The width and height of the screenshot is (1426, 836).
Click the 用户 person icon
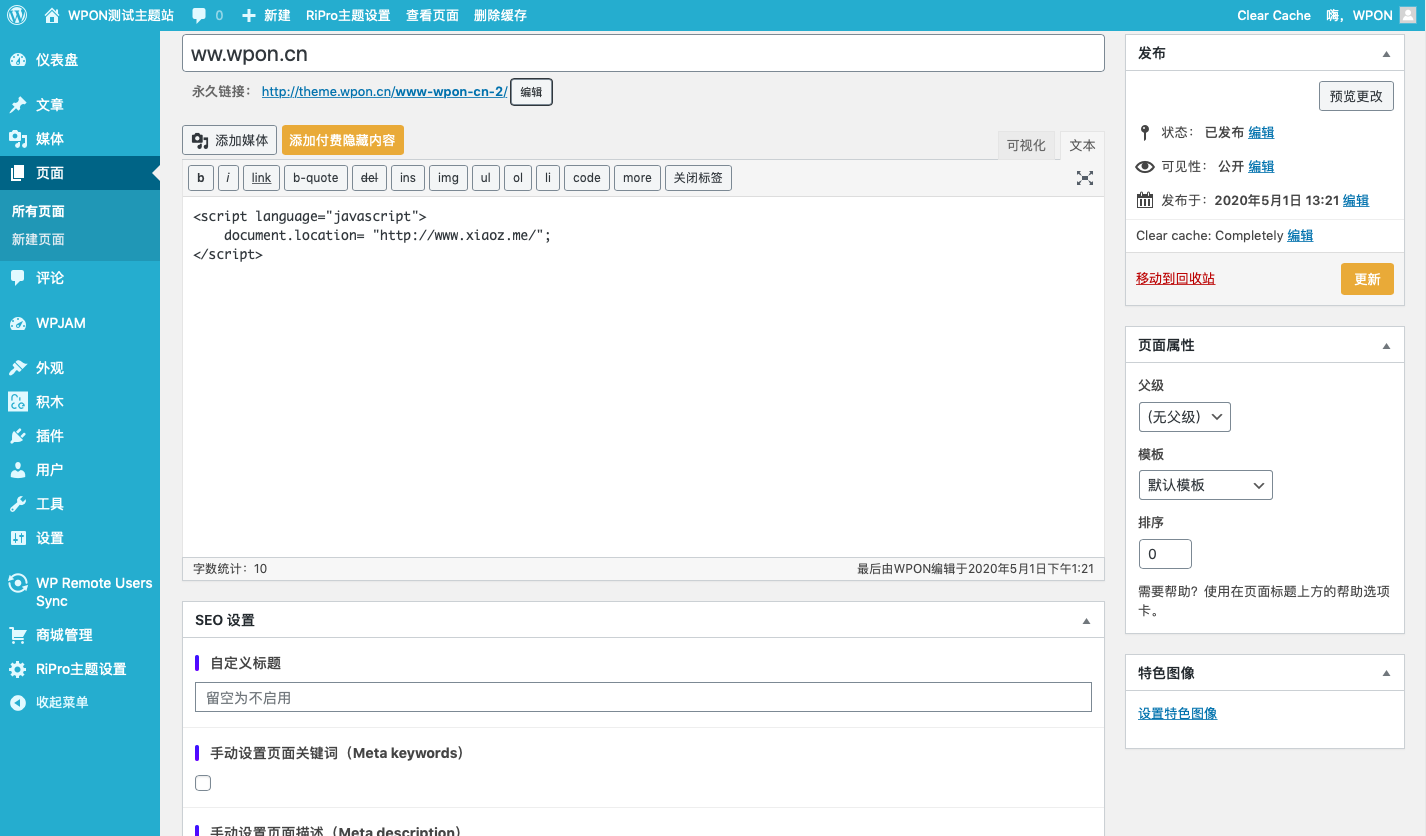tap(18, 470)
